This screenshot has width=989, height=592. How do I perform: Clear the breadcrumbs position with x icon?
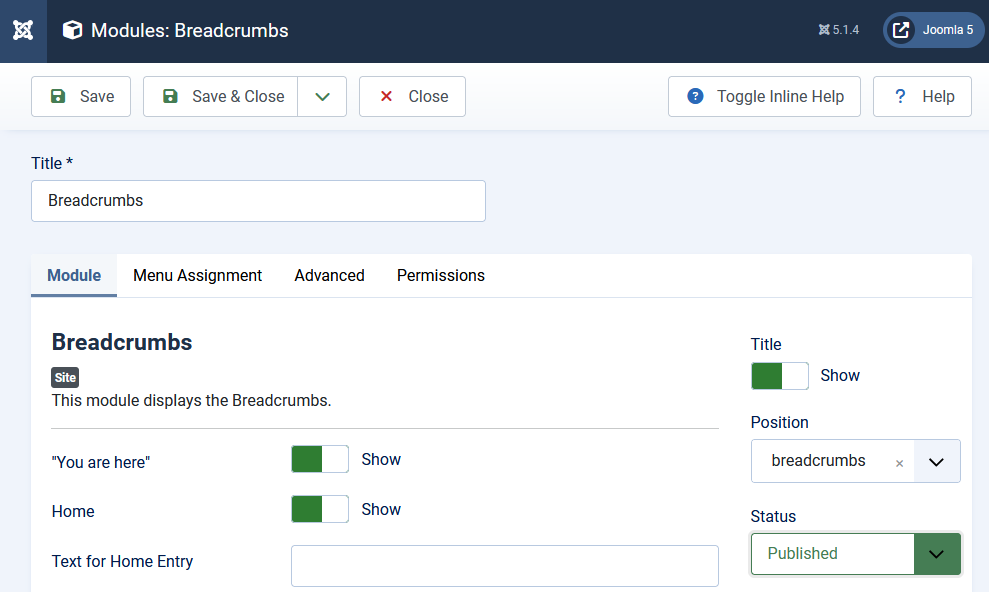point(899,463)
